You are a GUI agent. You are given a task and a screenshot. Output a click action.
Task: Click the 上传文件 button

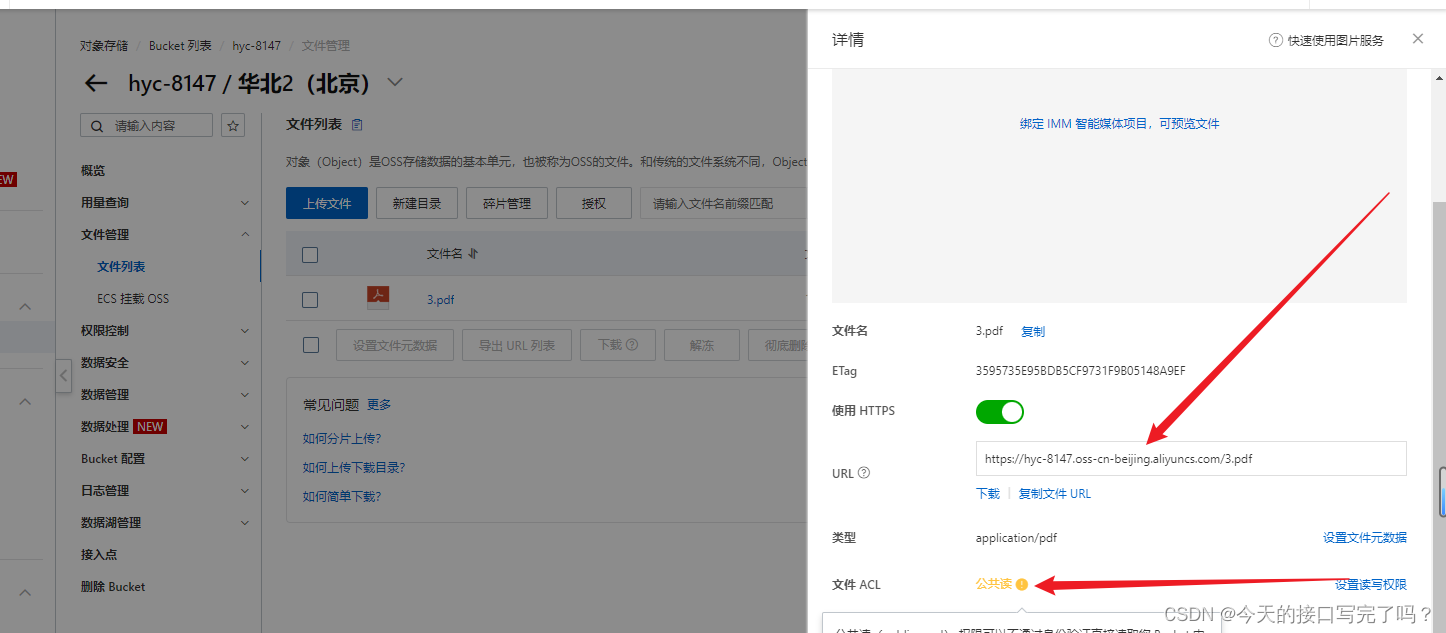pyautogui.click(x=327, y=202)
